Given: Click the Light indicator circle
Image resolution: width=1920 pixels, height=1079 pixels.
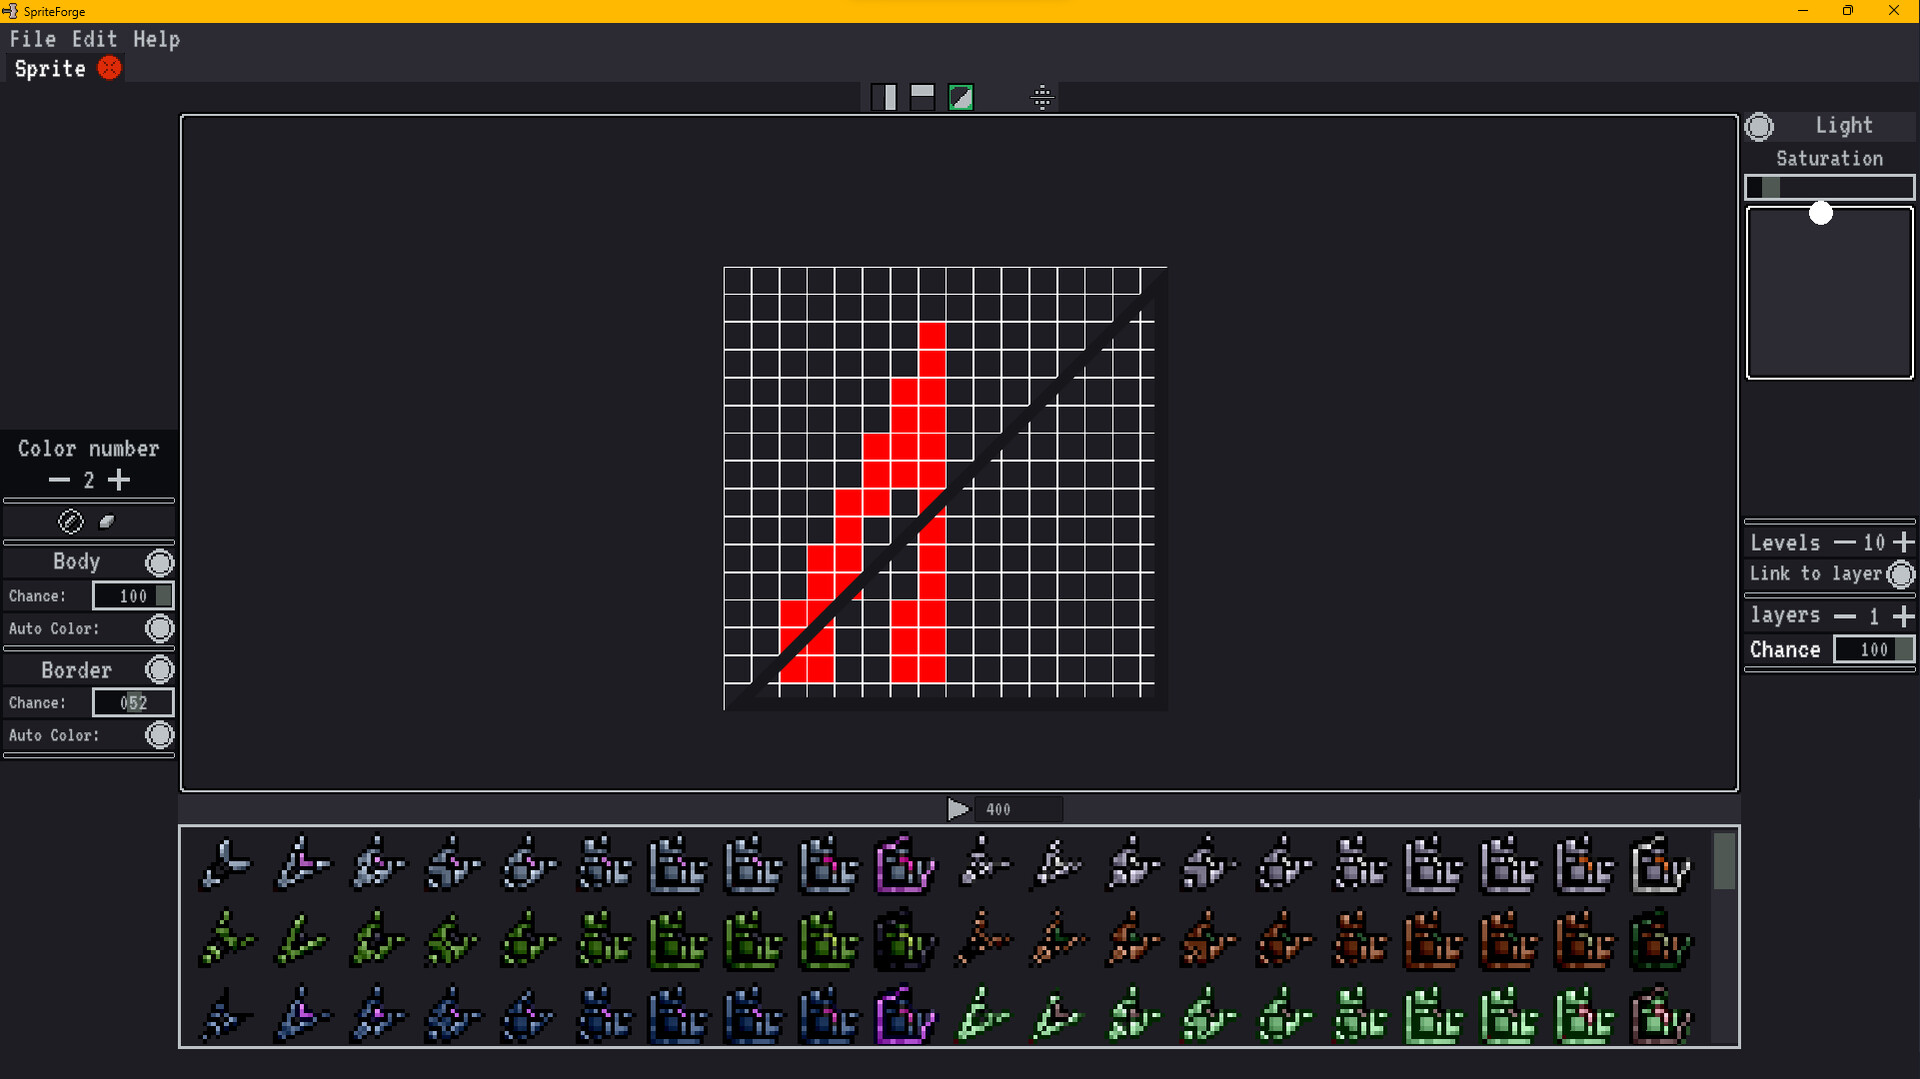Looking at the screenshot, I should [x=1760, y=125].
